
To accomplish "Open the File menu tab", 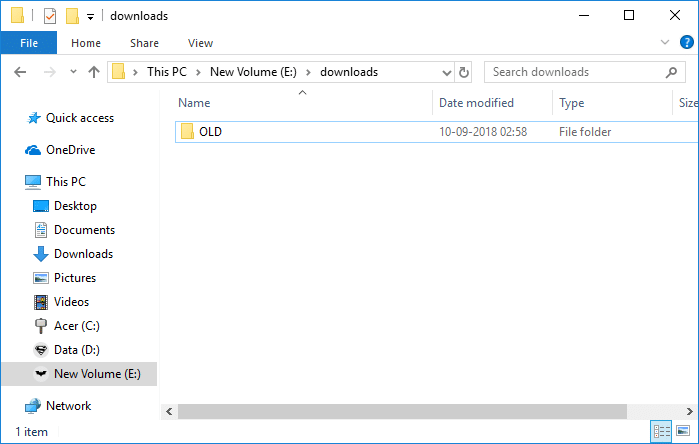I will click(x=29, y=43).
